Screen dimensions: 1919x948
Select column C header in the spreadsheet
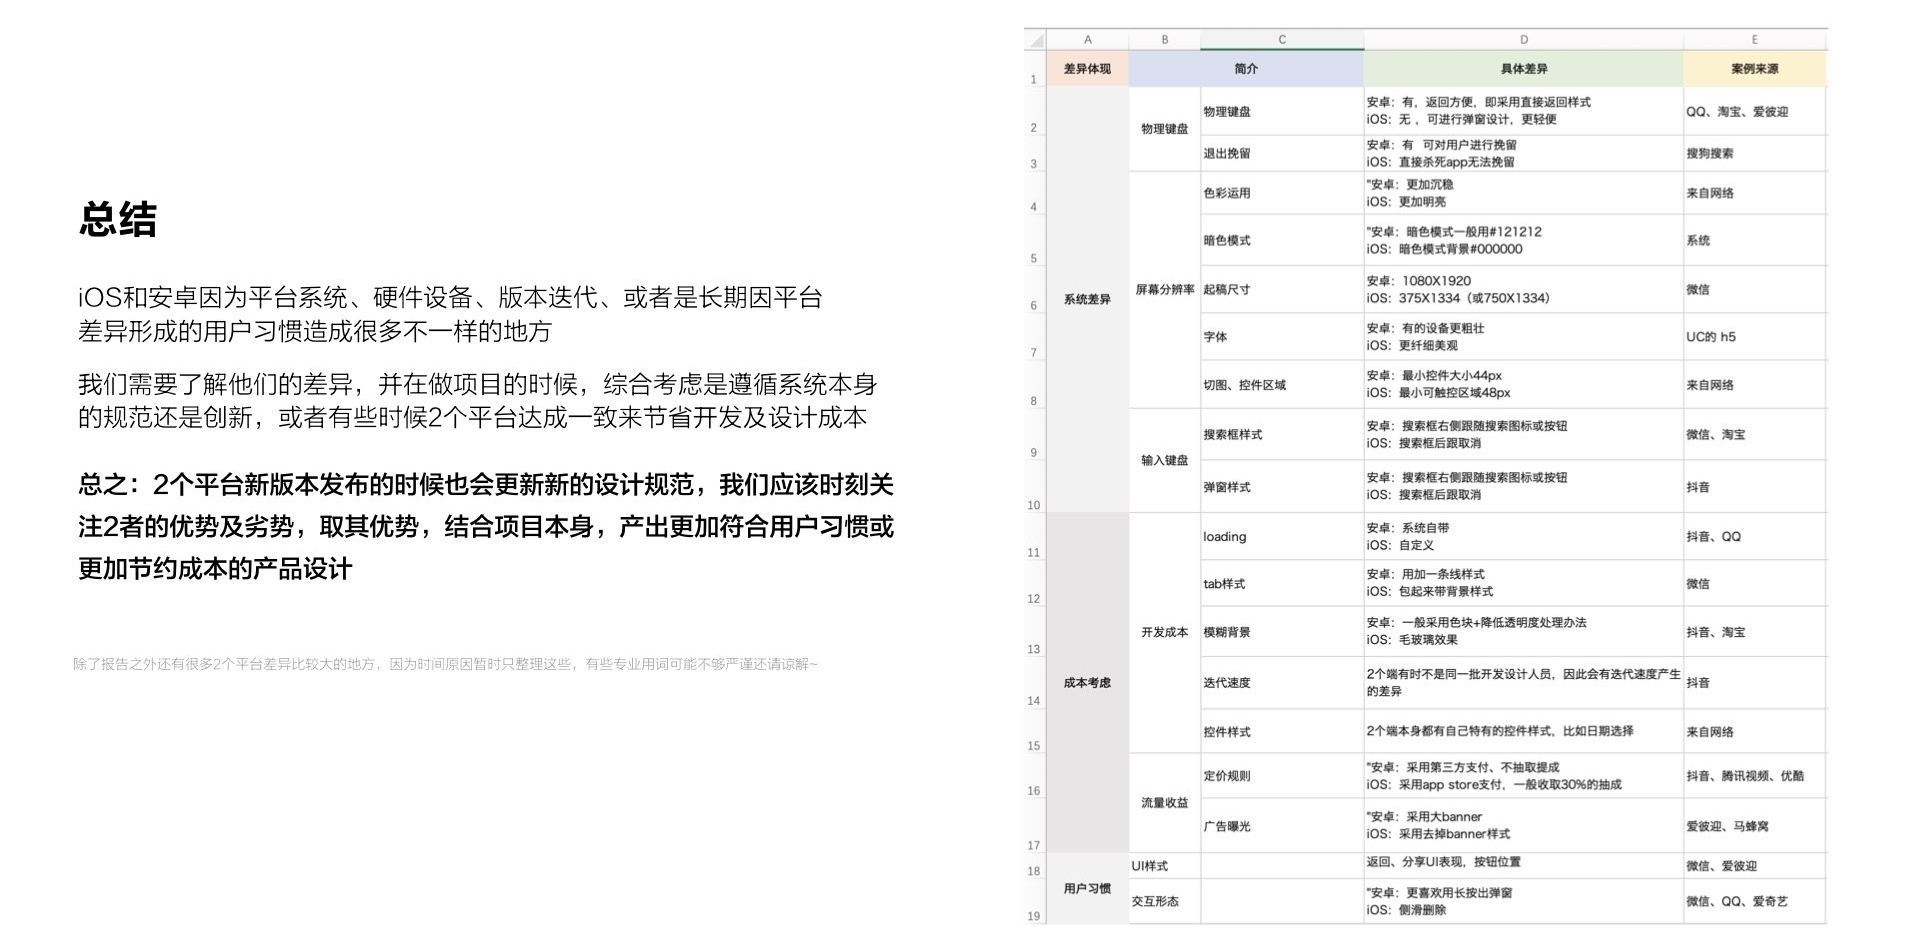pos(1281,41)
